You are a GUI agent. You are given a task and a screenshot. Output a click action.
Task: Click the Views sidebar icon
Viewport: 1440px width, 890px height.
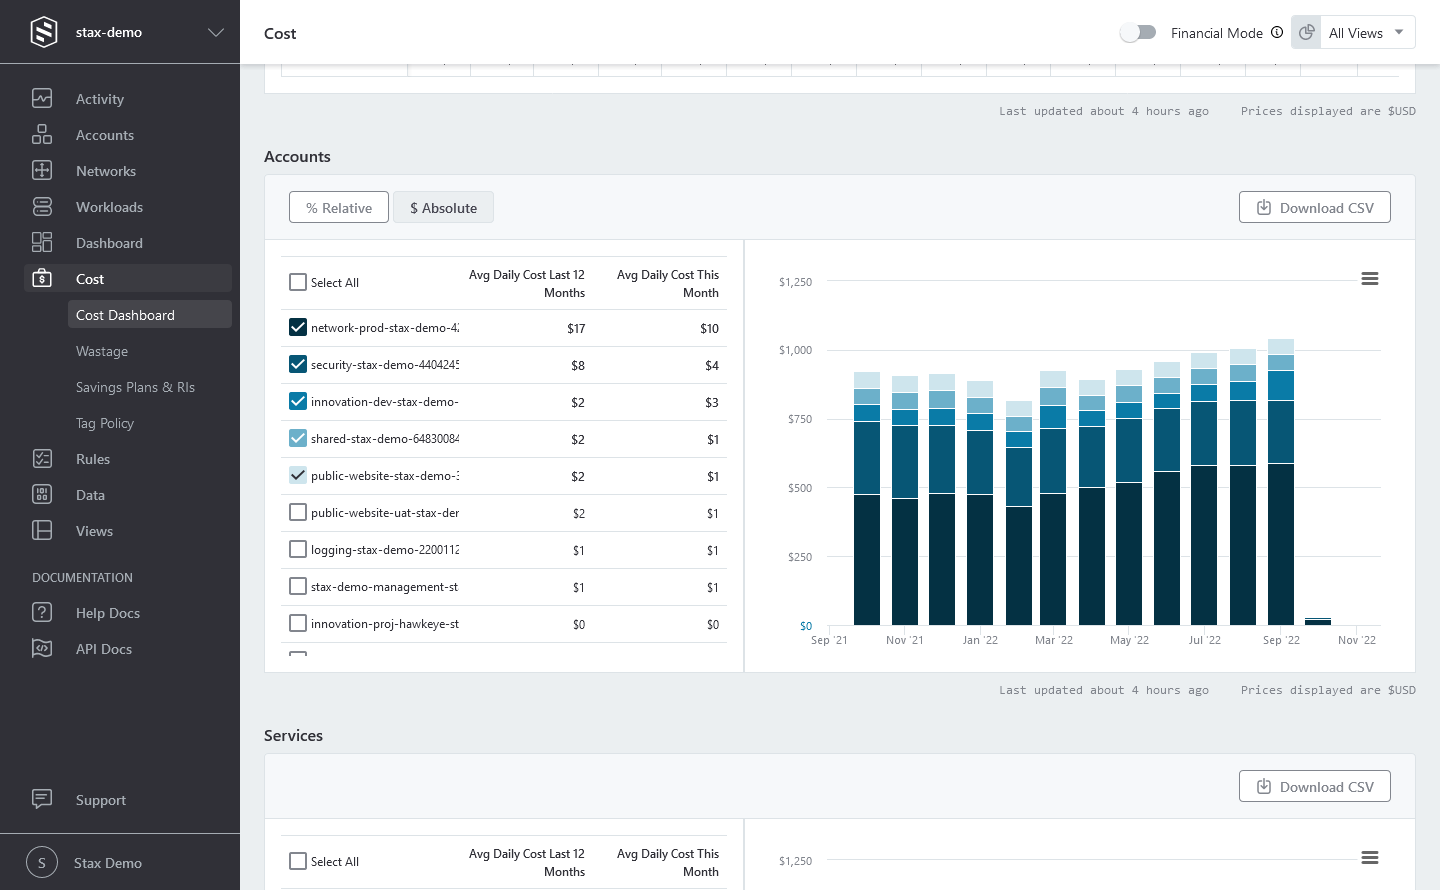point(42,530)
